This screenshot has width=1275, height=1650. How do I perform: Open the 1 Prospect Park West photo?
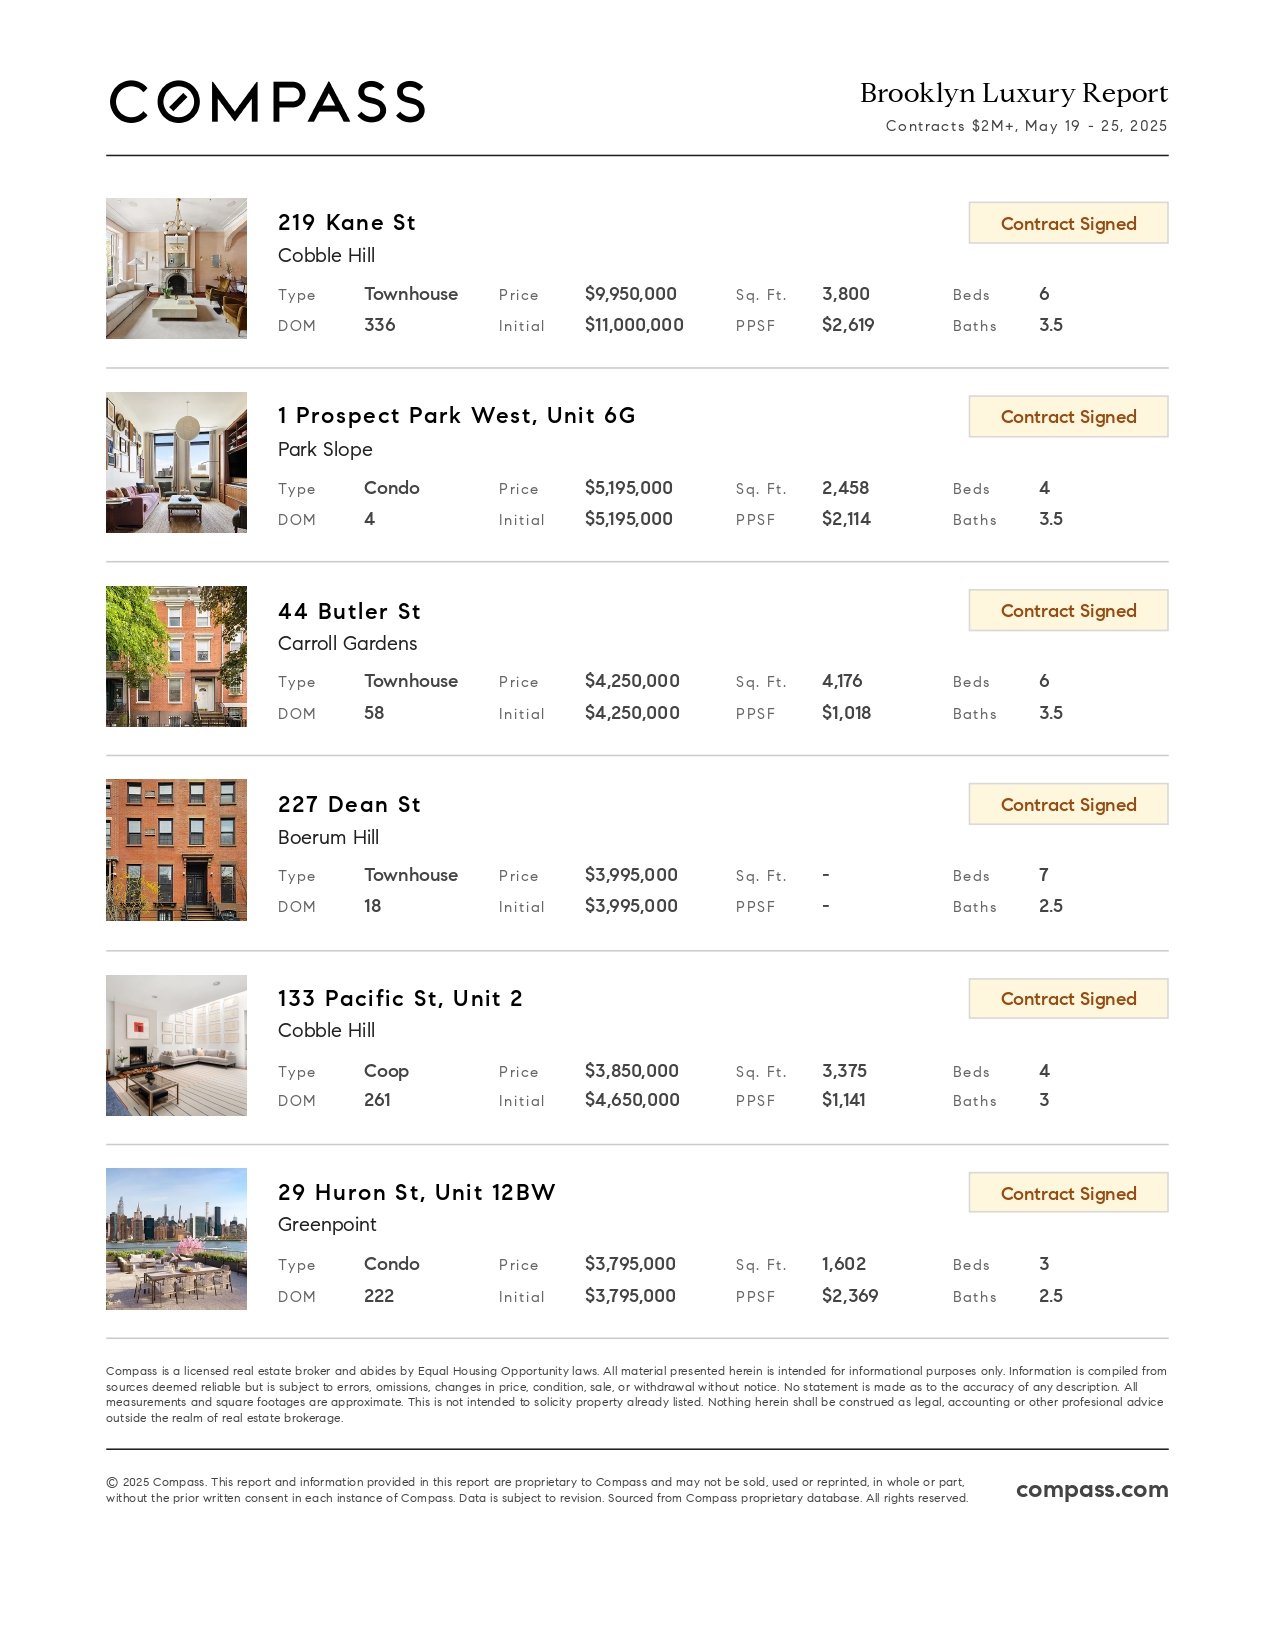(176, 462)
